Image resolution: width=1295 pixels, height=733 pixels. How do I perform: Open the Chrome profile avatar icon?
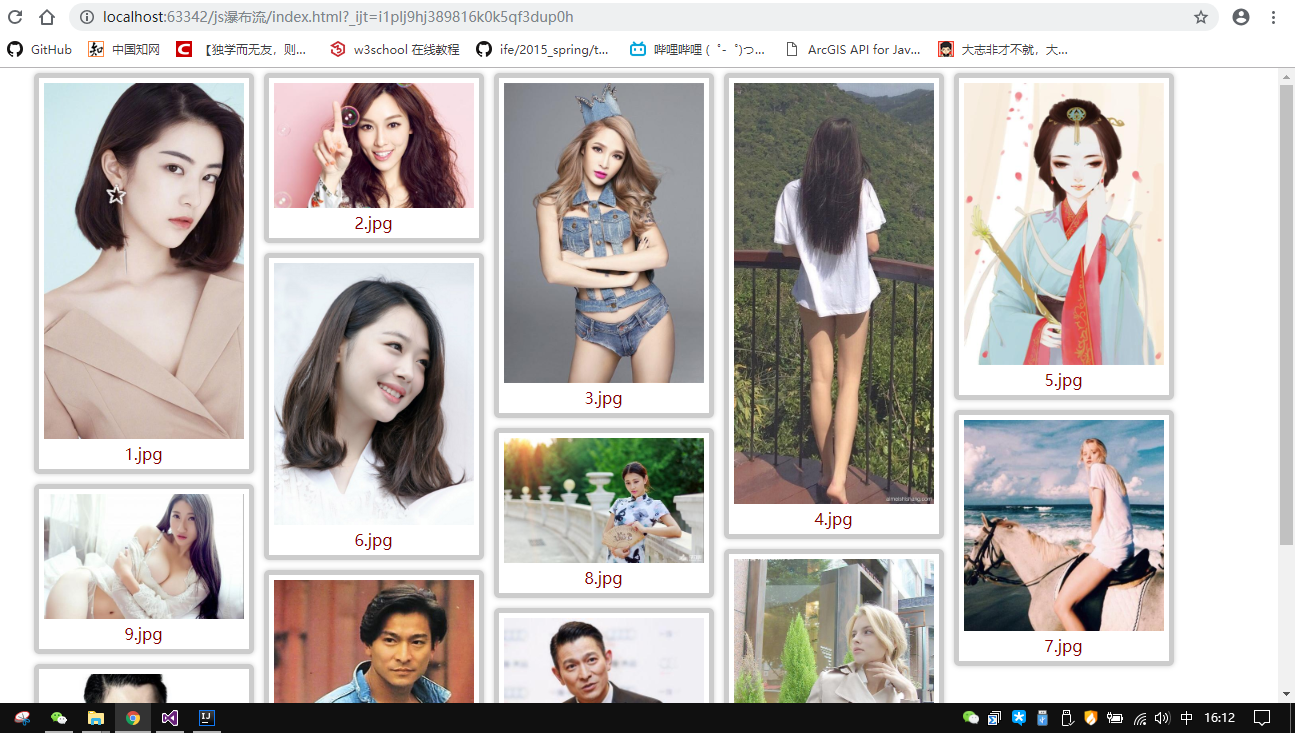click(x=1241, y=17)
